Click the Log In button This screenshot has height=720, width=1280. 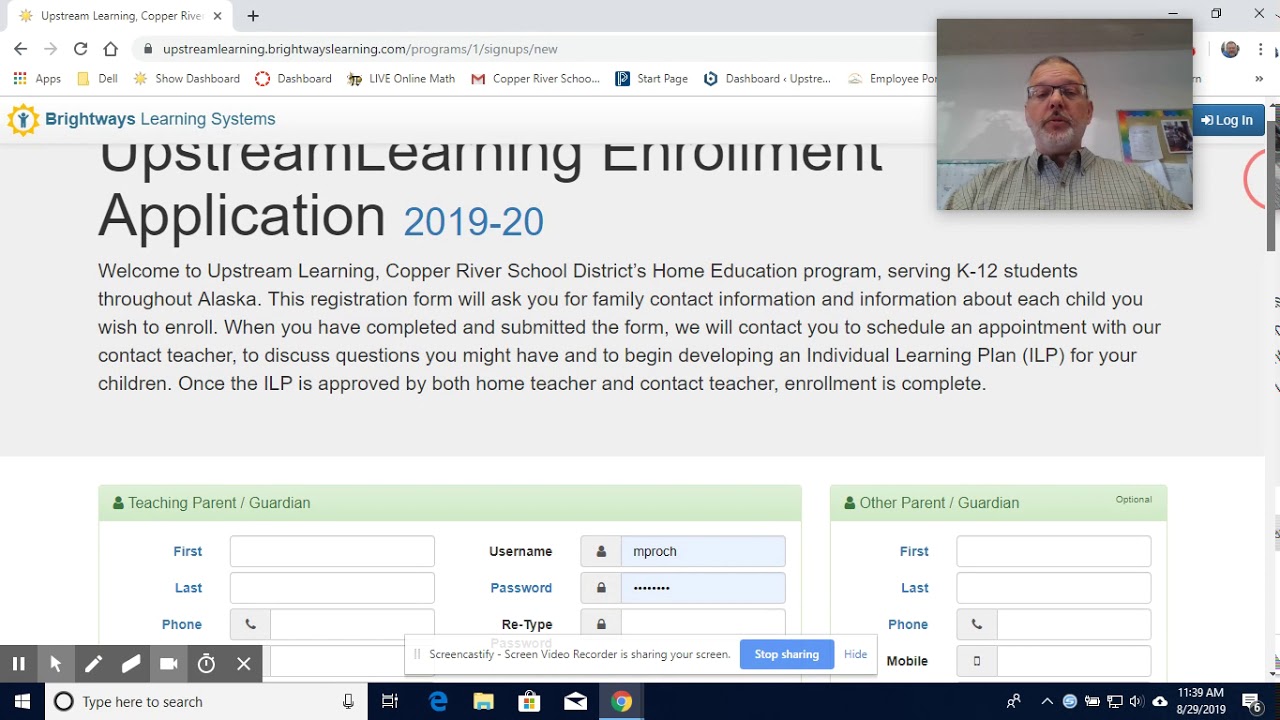[1228, 120]
